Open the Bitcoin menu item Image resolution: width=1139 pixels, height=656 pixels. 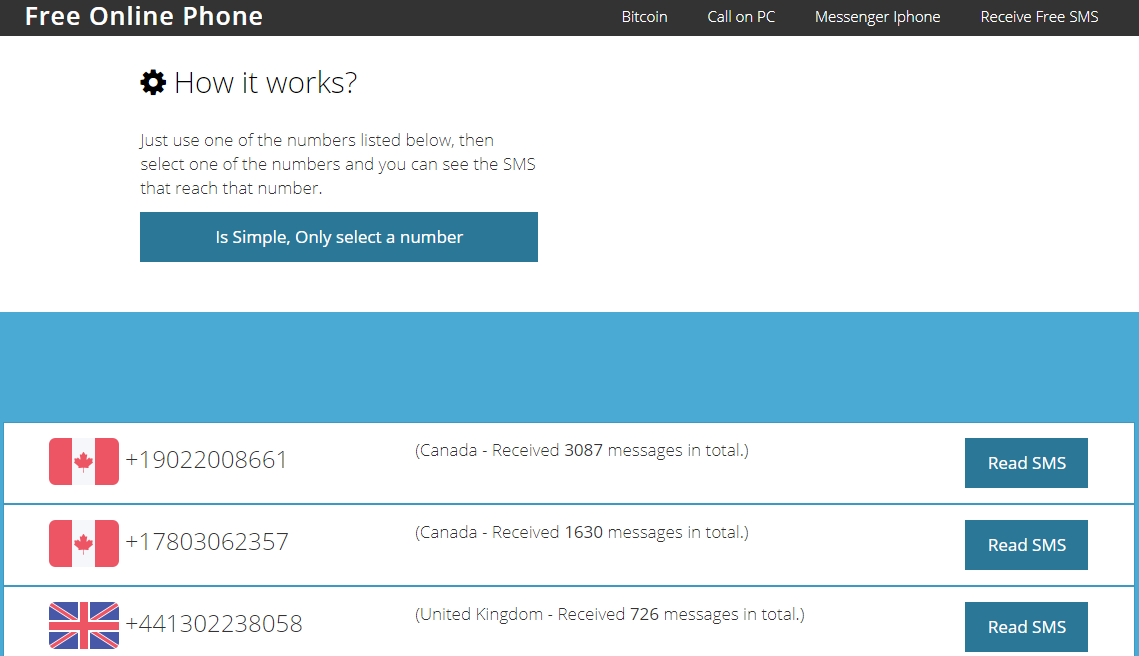point(644,17)
